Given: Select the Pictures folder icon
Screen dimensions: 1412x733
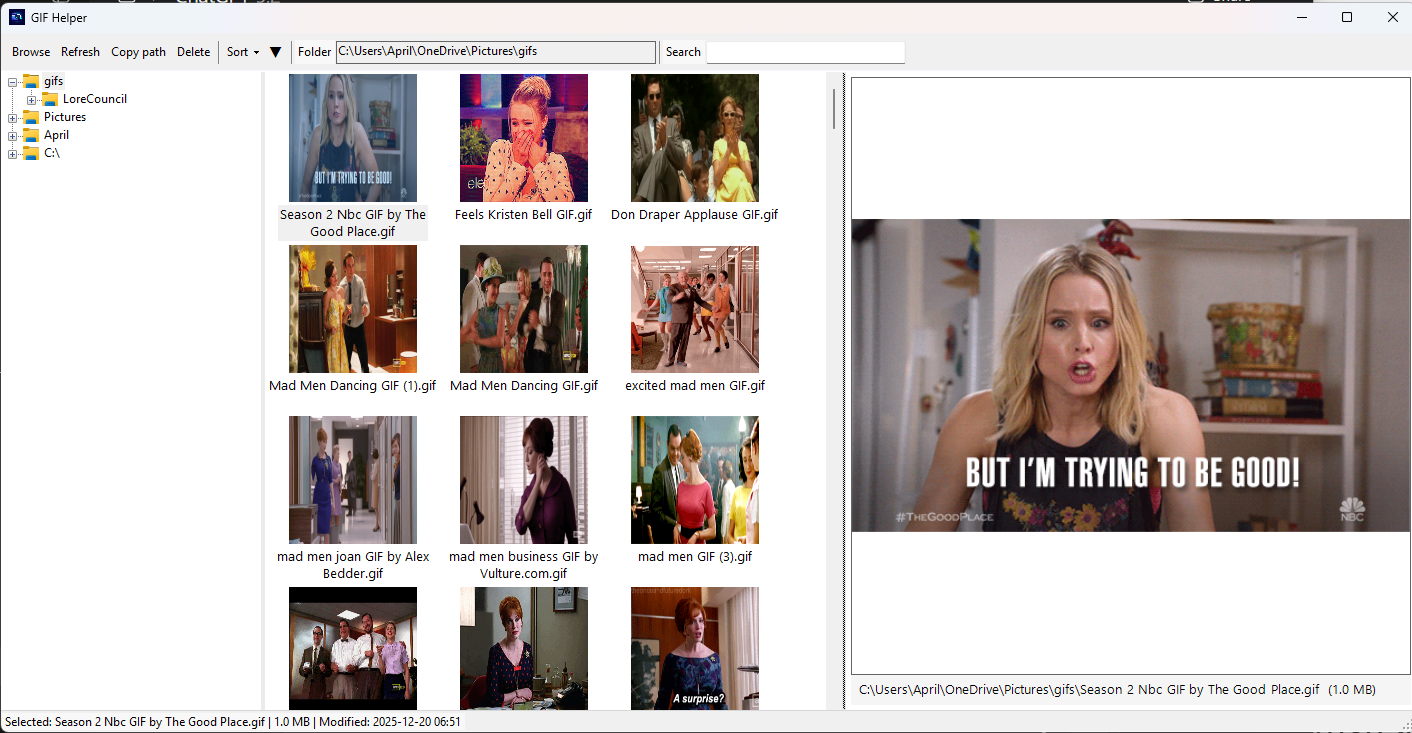Looking at the screenshot, I should coord(31,117).
